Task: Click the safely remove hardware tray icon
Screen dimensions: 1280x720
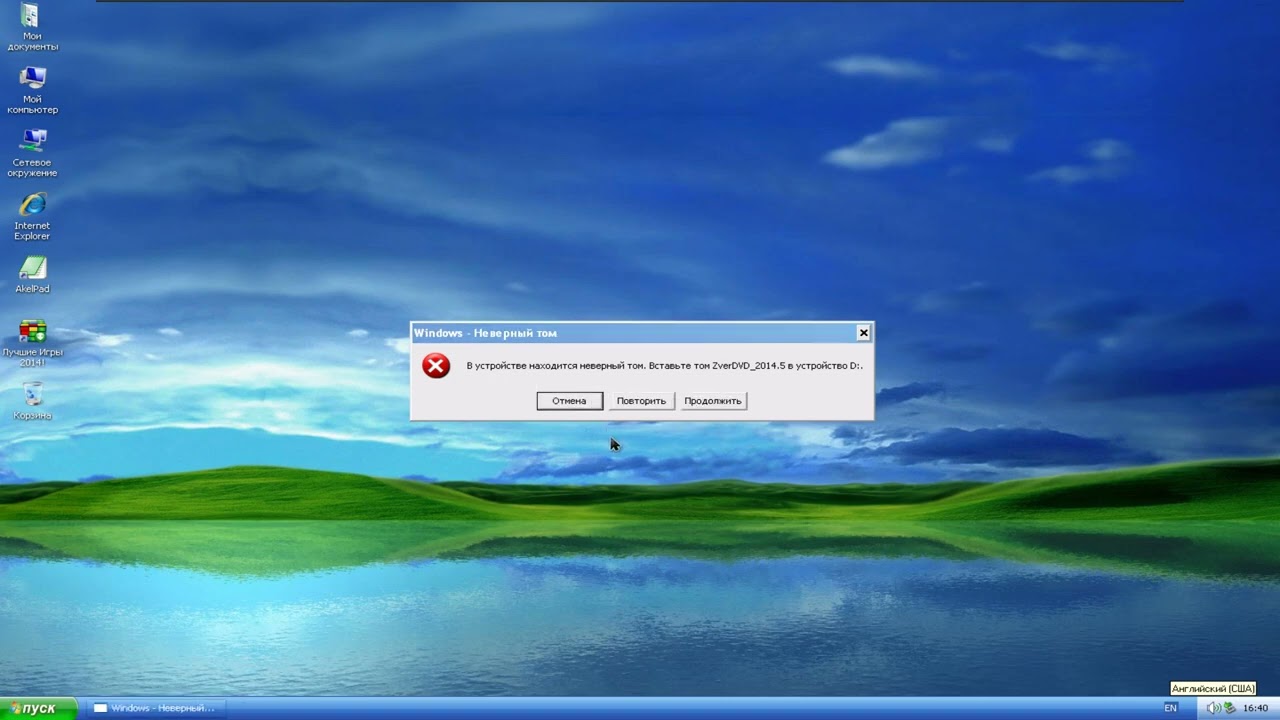Action: click(1228, 708)
